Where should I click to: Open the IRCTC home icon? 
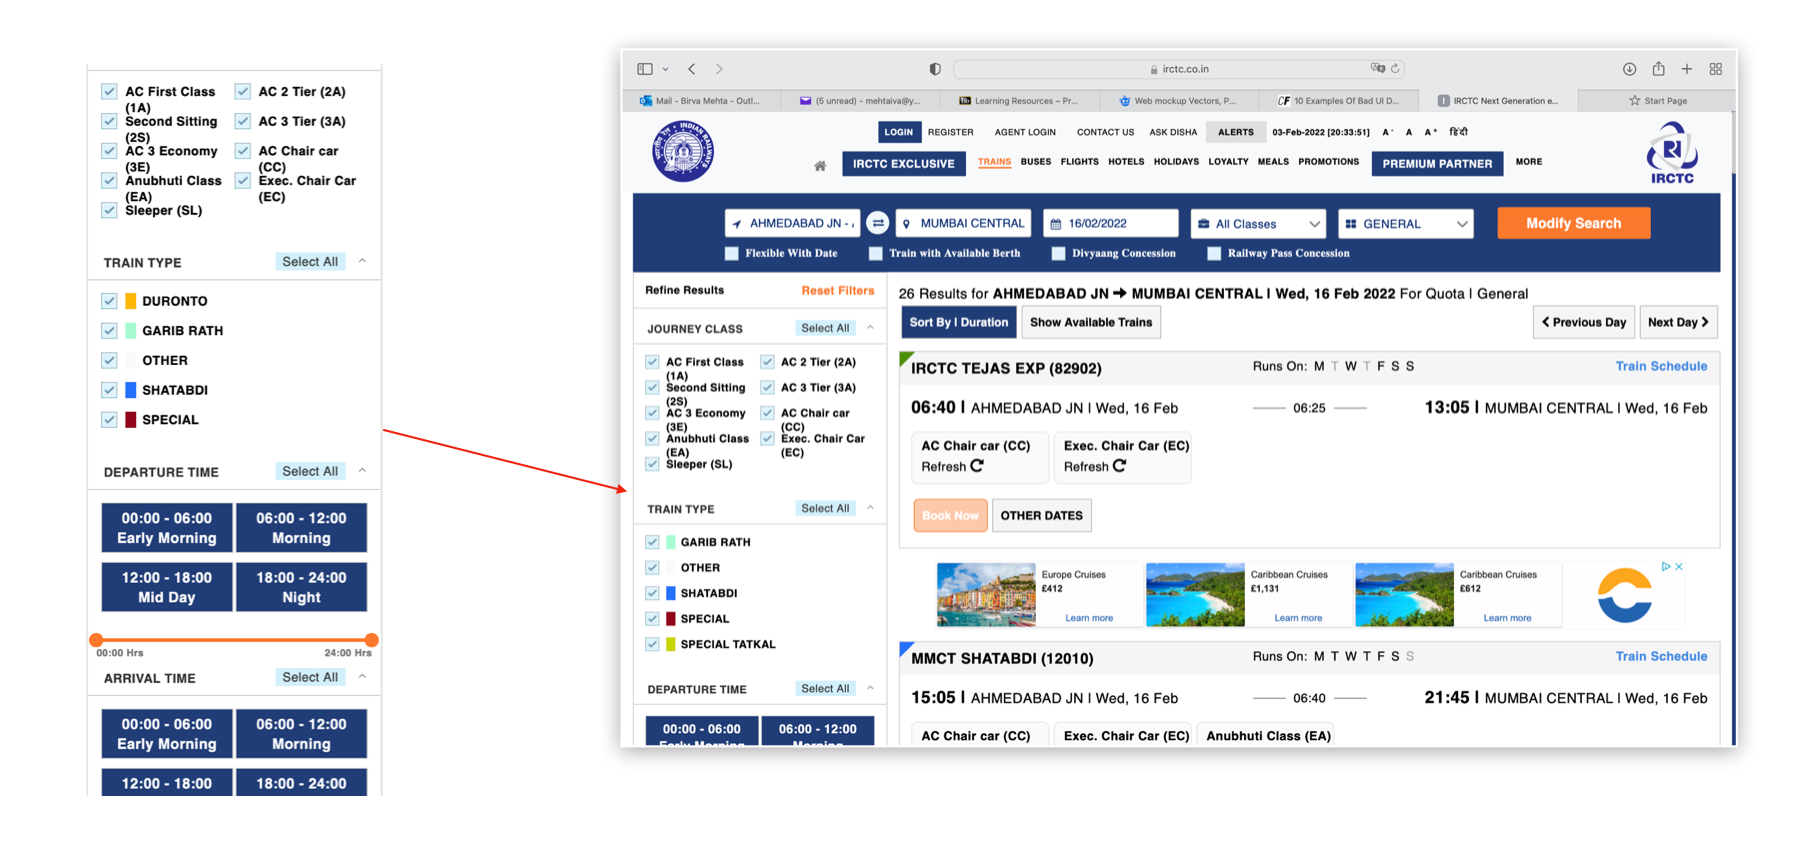(820, 166)
